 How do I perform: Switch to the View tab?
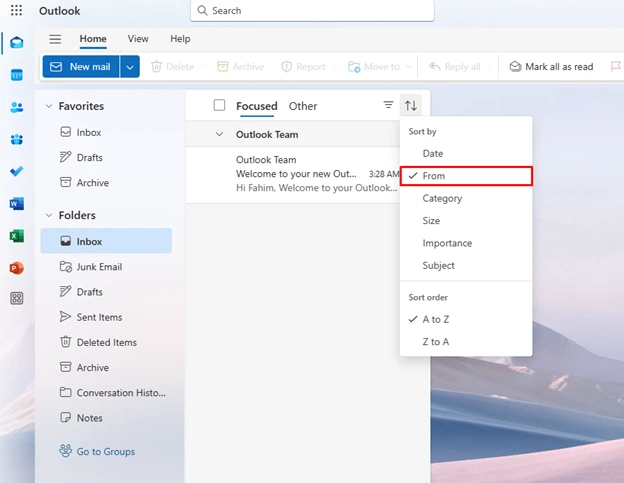click(x=138, y=39)
